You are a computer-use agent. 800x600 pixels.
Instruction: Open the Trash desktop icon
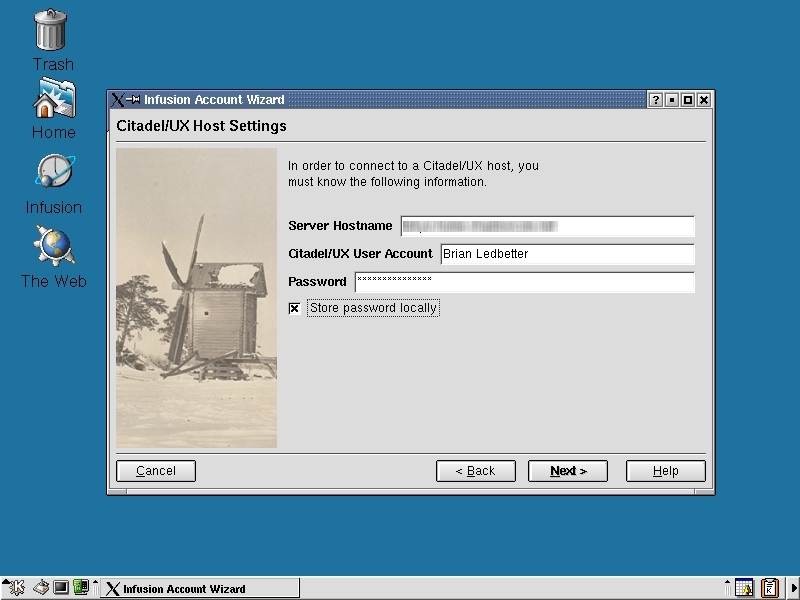click(x=51, y=31)
